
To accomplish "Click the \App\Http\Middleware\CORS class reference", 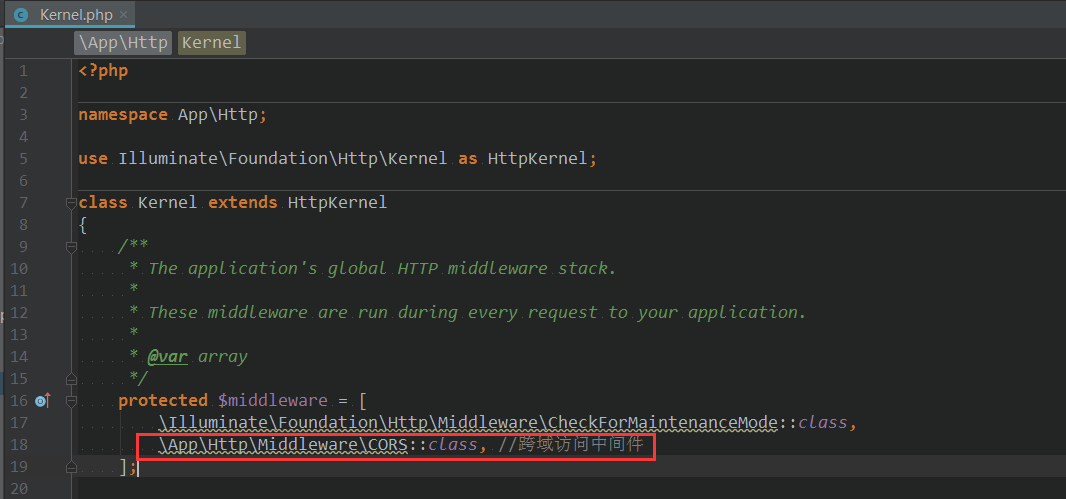I will coord(283,445).
